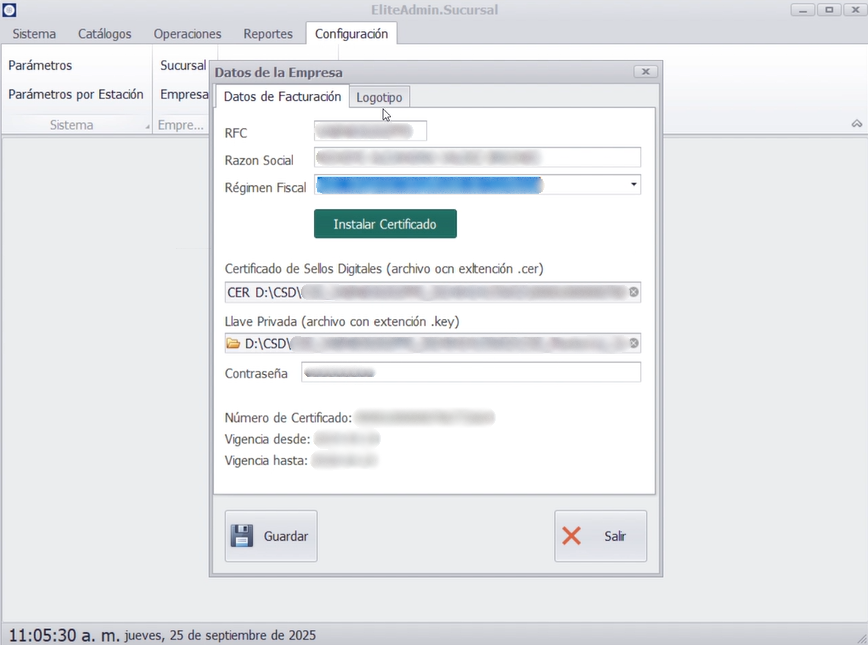Click the EliteAdmin app icon in title bar
868x645 pixels.
click(9, 10)
